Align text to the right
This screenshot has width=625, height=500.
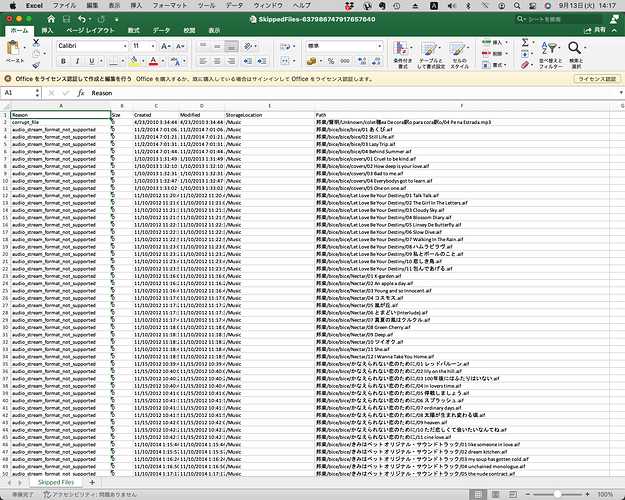click(231, 61)
